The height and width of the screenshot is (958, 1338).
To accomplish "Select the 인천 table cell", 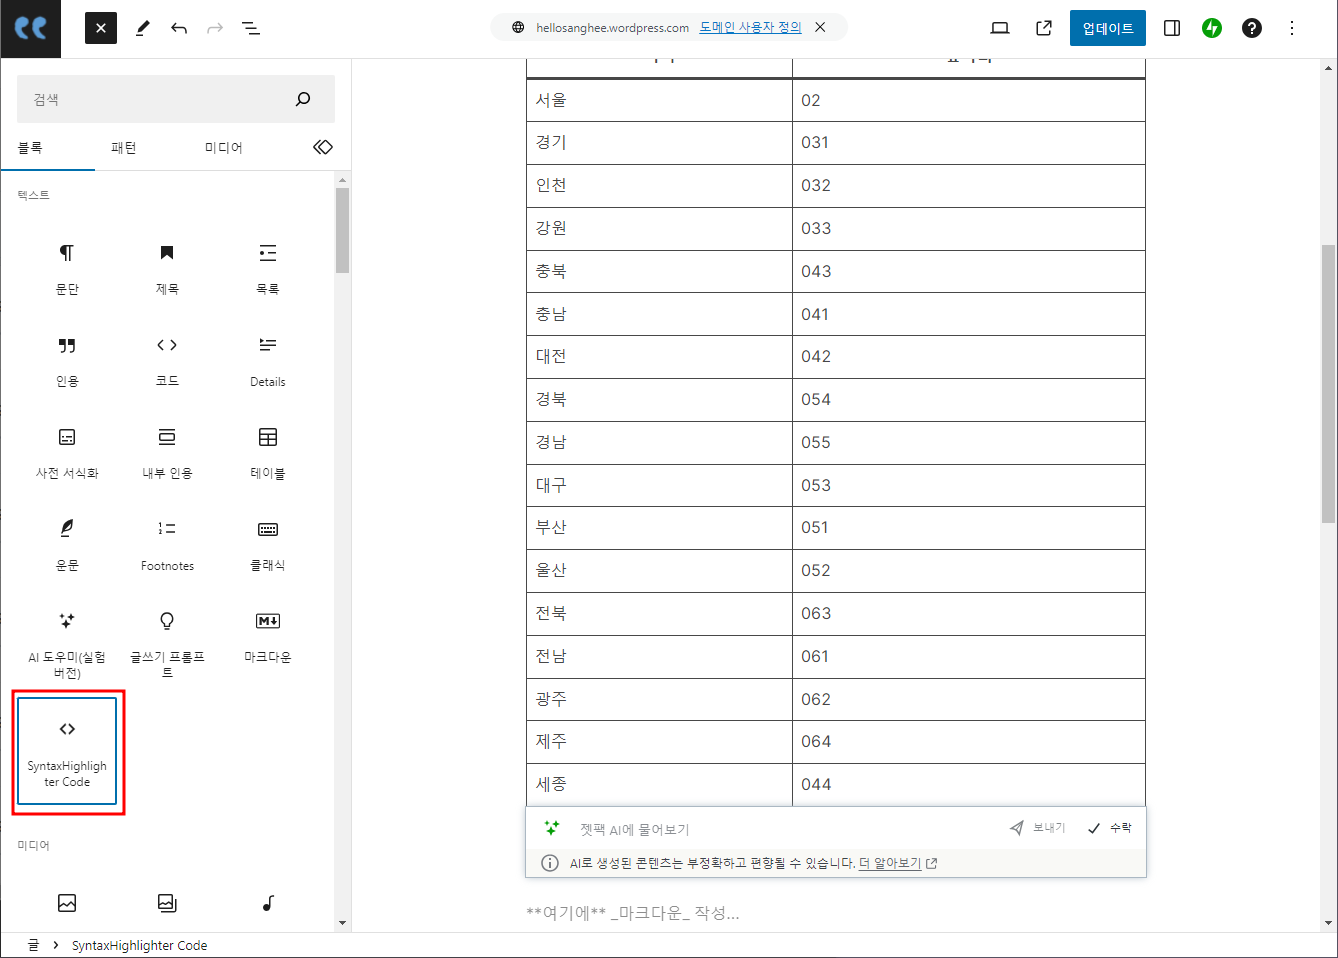I will point(659,186).
